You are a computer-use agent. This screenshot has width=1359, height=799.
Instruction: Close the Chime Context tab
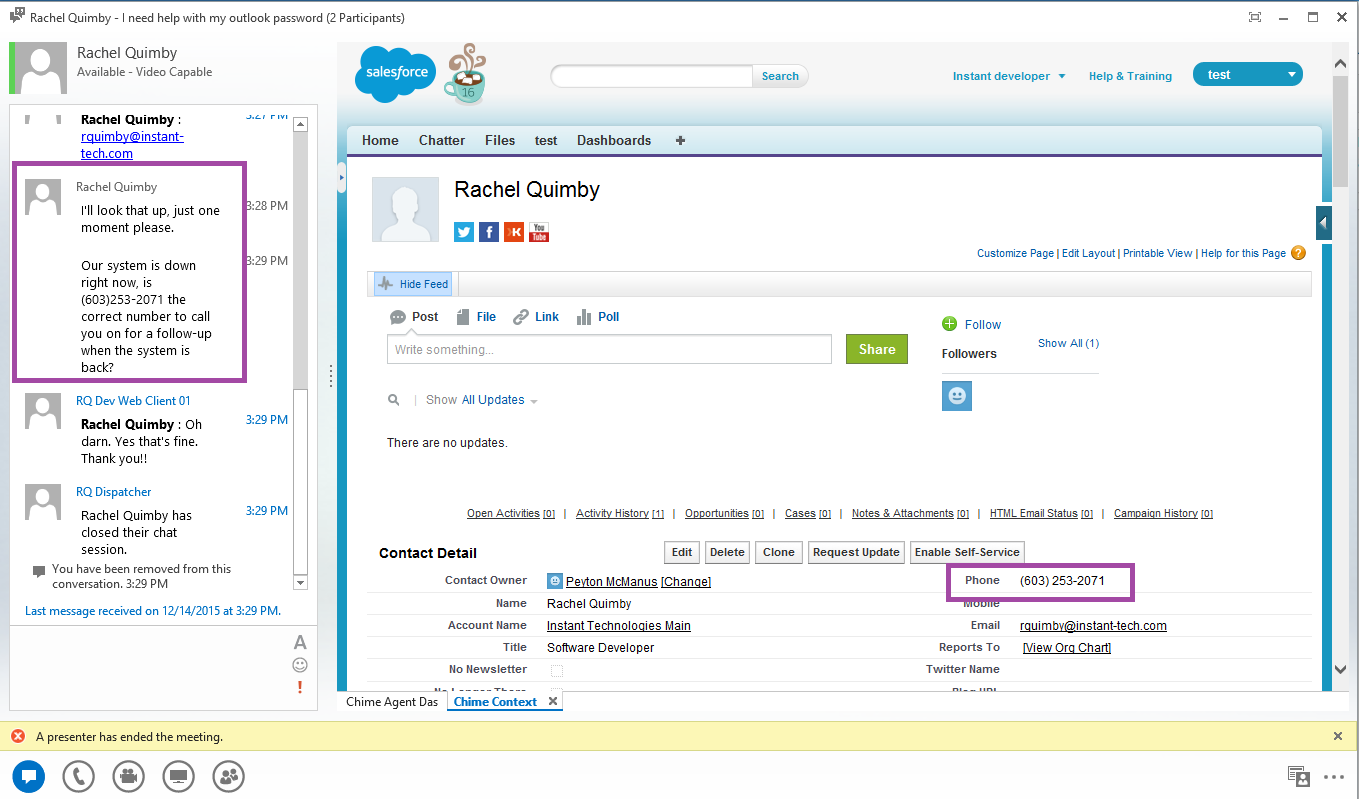[552, 702]
